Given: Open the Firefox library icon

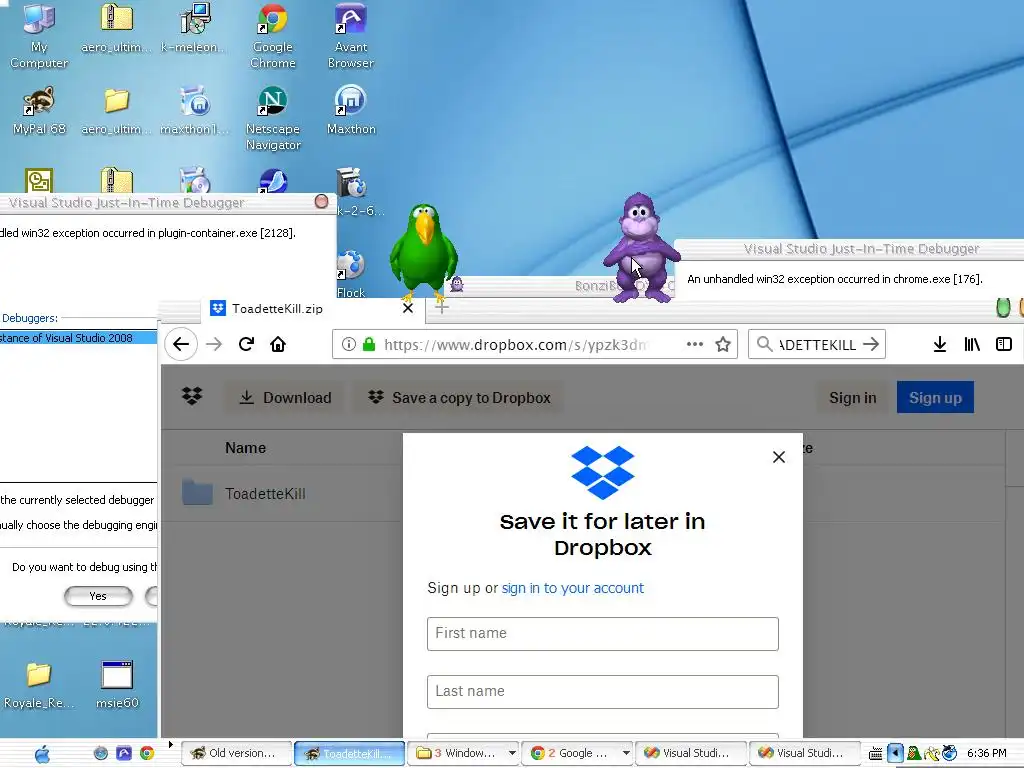Looking at the screenshot, I should click(972, 344).
